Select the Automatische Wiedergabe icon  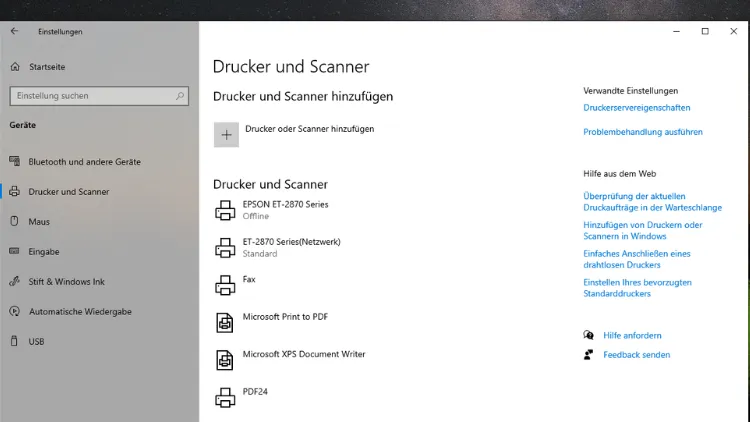pos(15,311)
